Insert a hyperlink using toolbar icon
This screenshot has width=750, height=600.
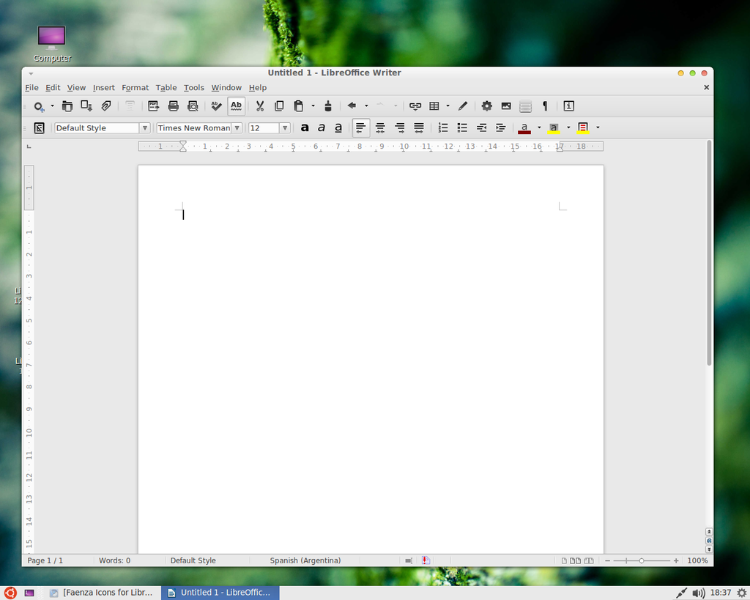[415, 106]
